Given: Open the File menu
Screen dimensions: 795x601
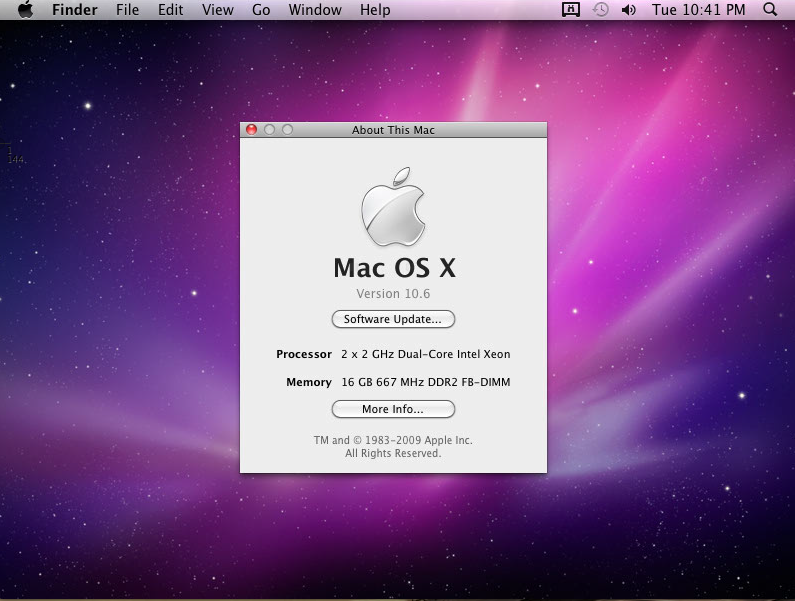Looking at the screenshot, I should coord(127,10).
